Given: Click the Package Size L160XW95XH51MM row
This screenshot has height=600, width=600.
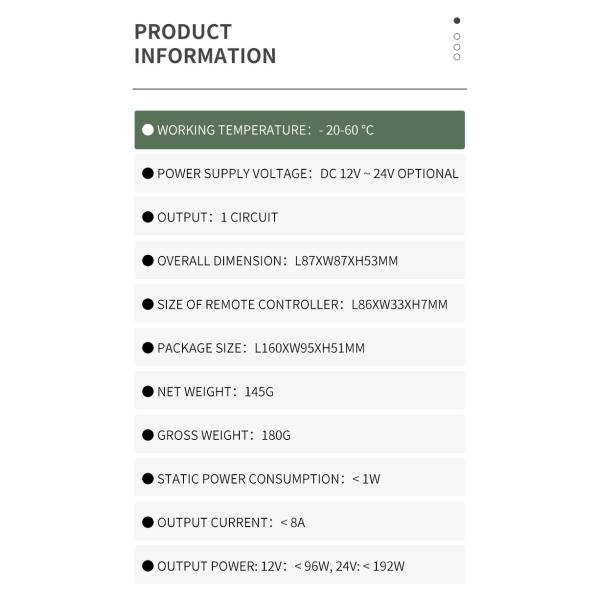Looking at the screenshot, I should (300, 348).
